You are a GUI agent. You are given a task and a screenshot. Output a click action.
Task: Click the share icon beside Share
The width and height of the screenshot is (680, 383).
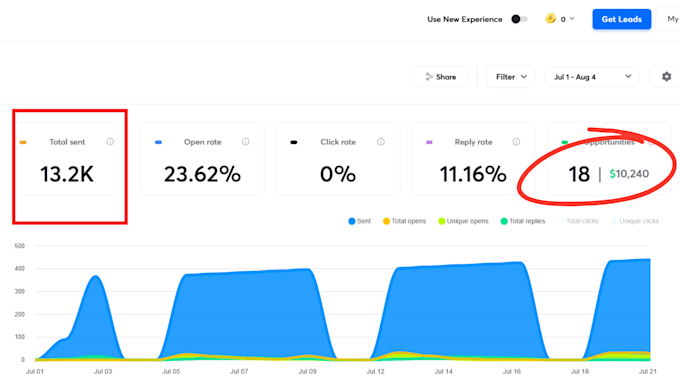[x=429, y=77]
